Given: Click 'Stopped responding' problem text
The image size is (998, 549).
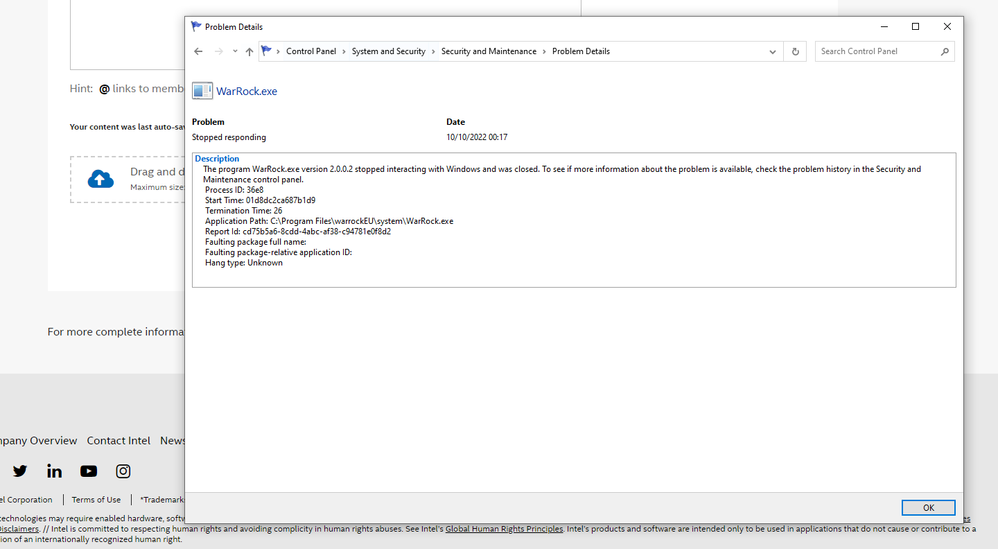Looking at the screenshot, I should [x=229, y=137].
